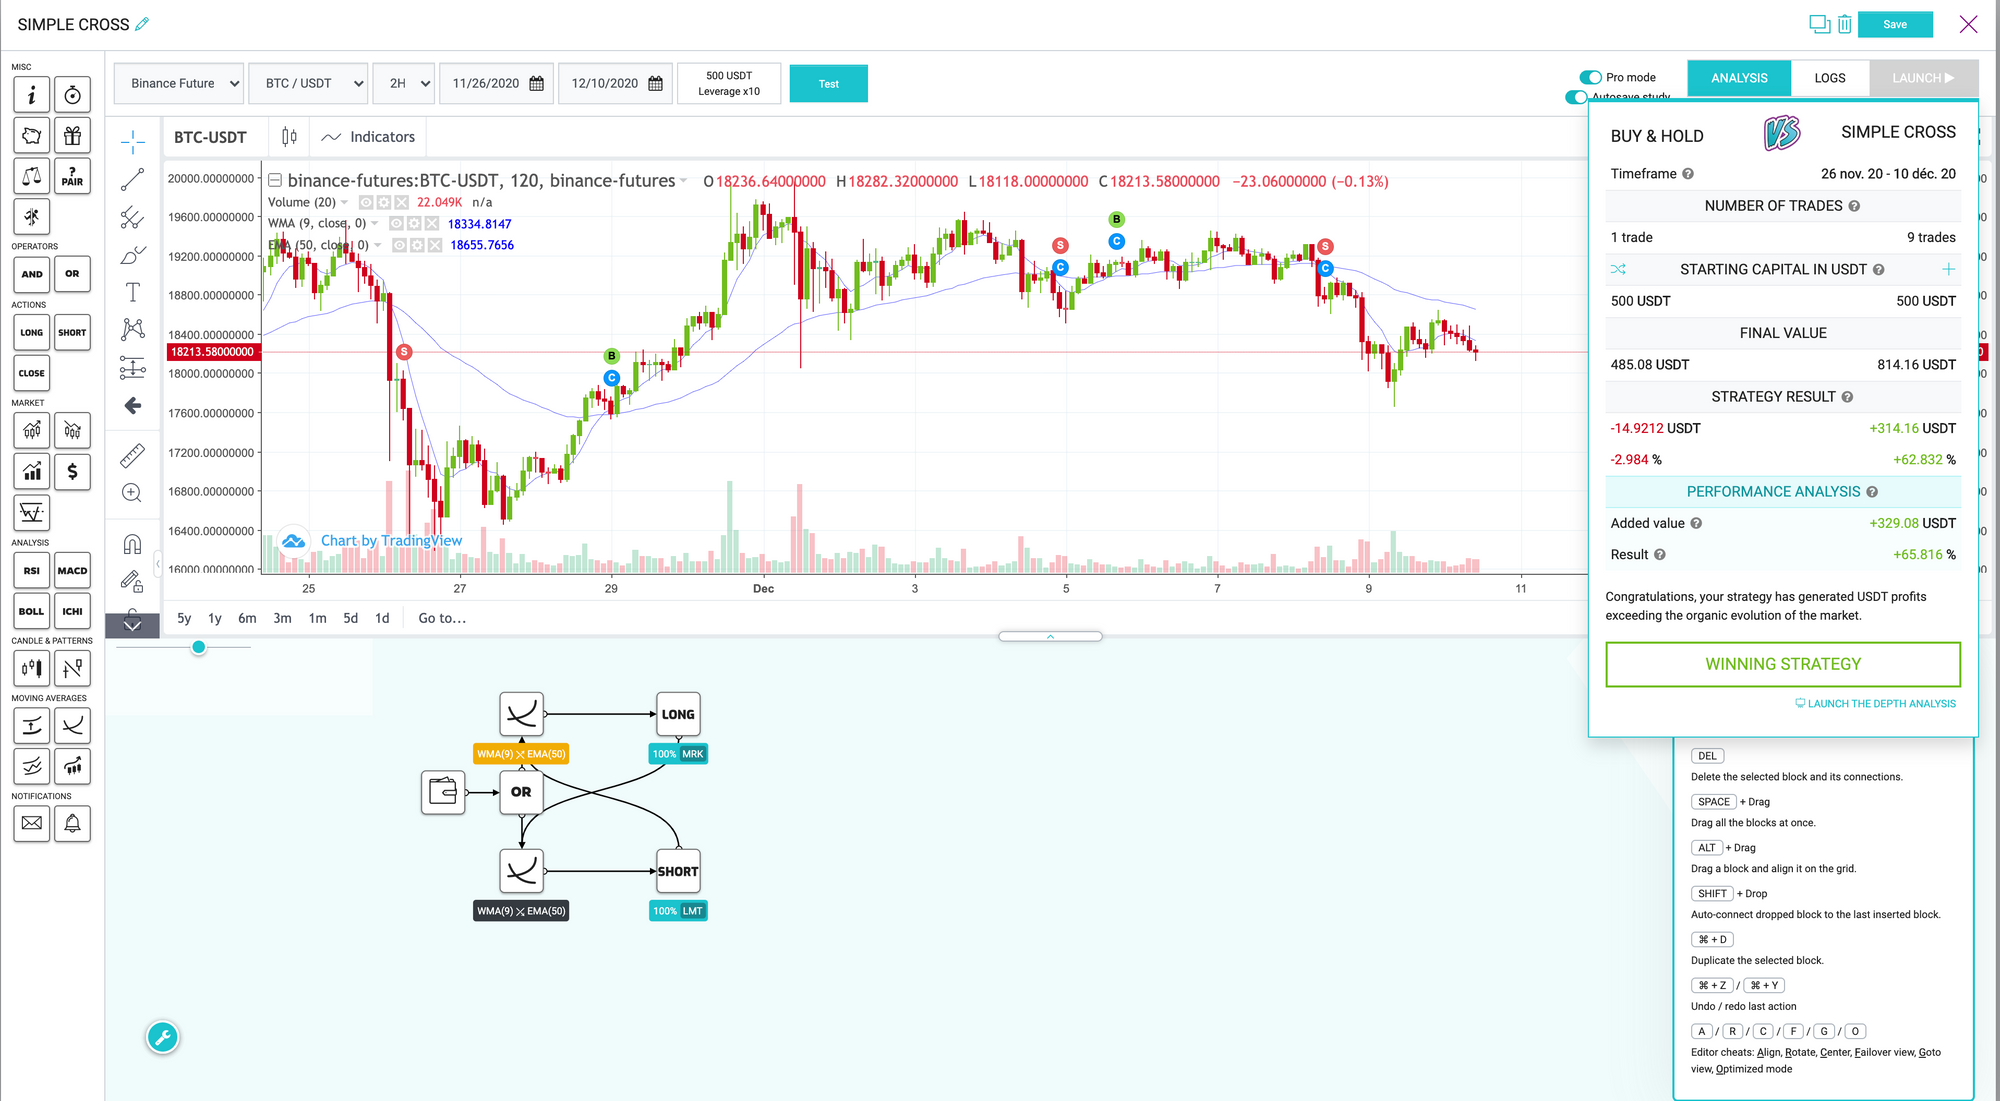Switch to the LOGS tab
This screenshot has width=2000, height=1101.
[1830, 78]
